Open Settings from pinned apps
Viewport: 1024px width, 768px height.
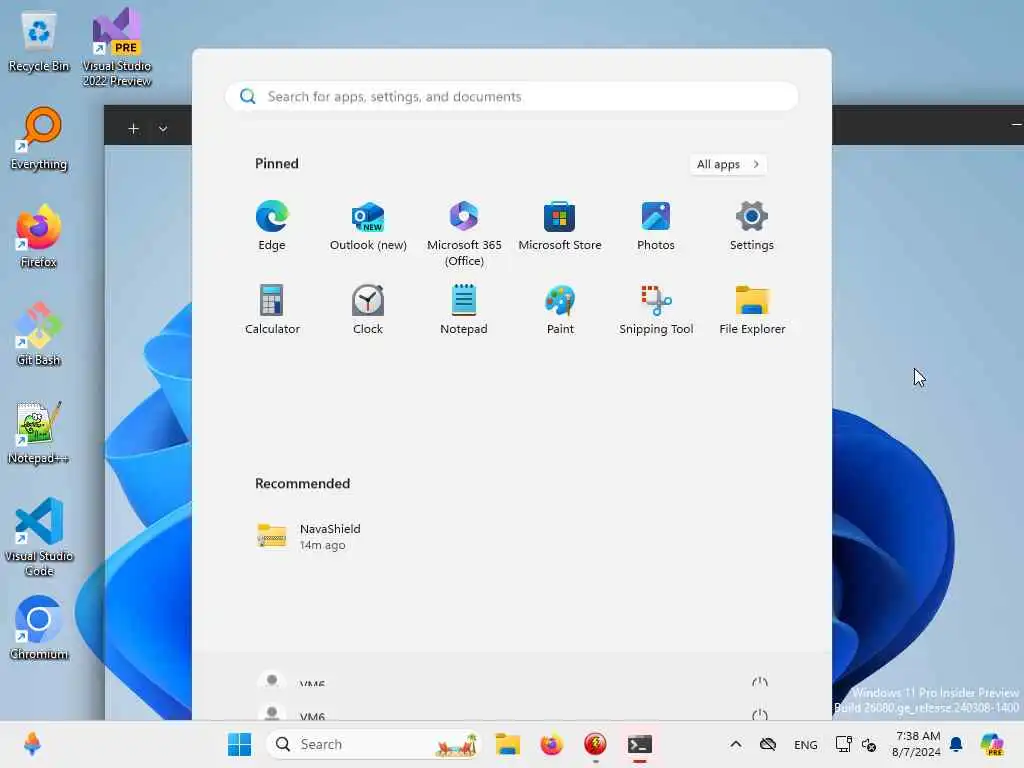(752, 225)
